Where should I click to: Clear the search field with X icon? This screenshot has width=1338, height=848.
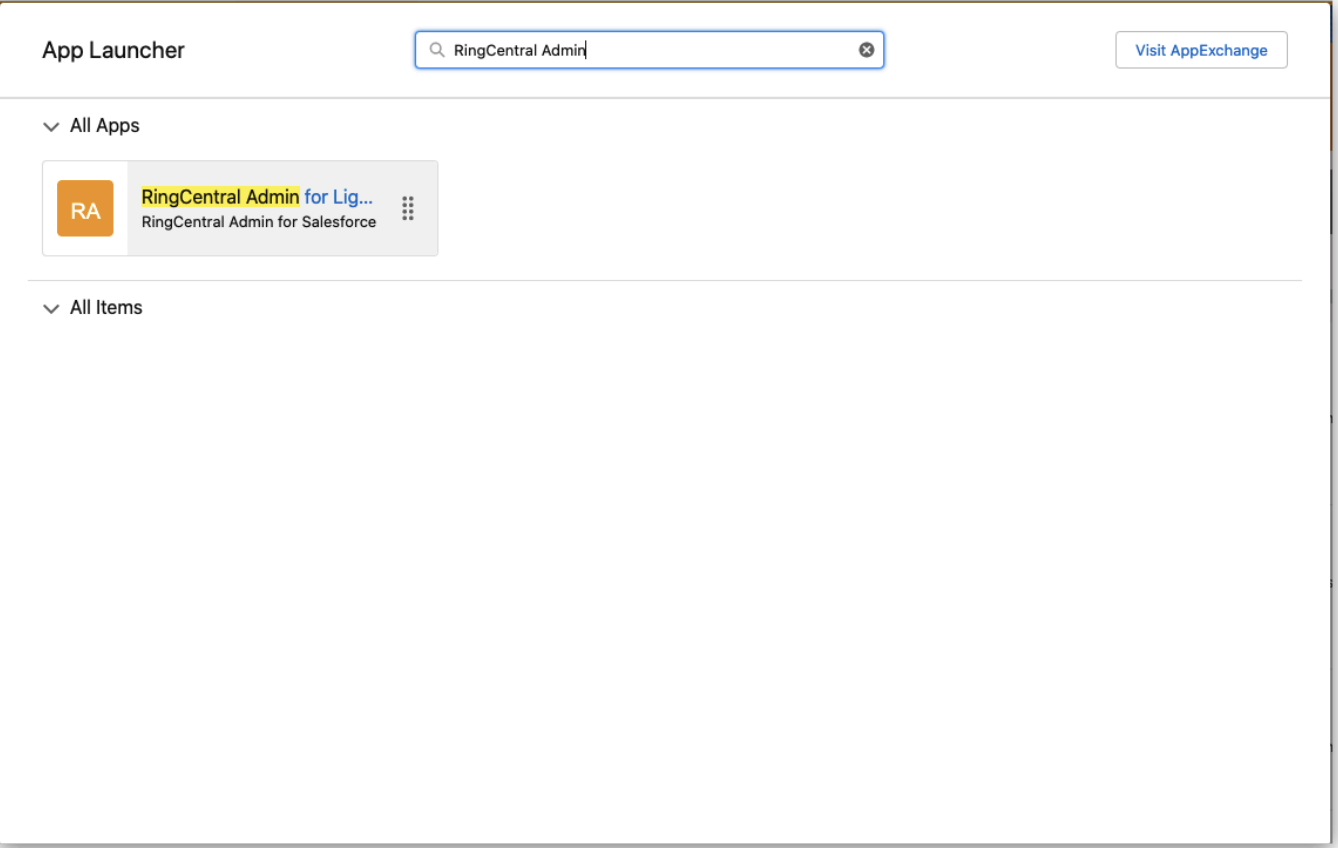click(866, 50)
